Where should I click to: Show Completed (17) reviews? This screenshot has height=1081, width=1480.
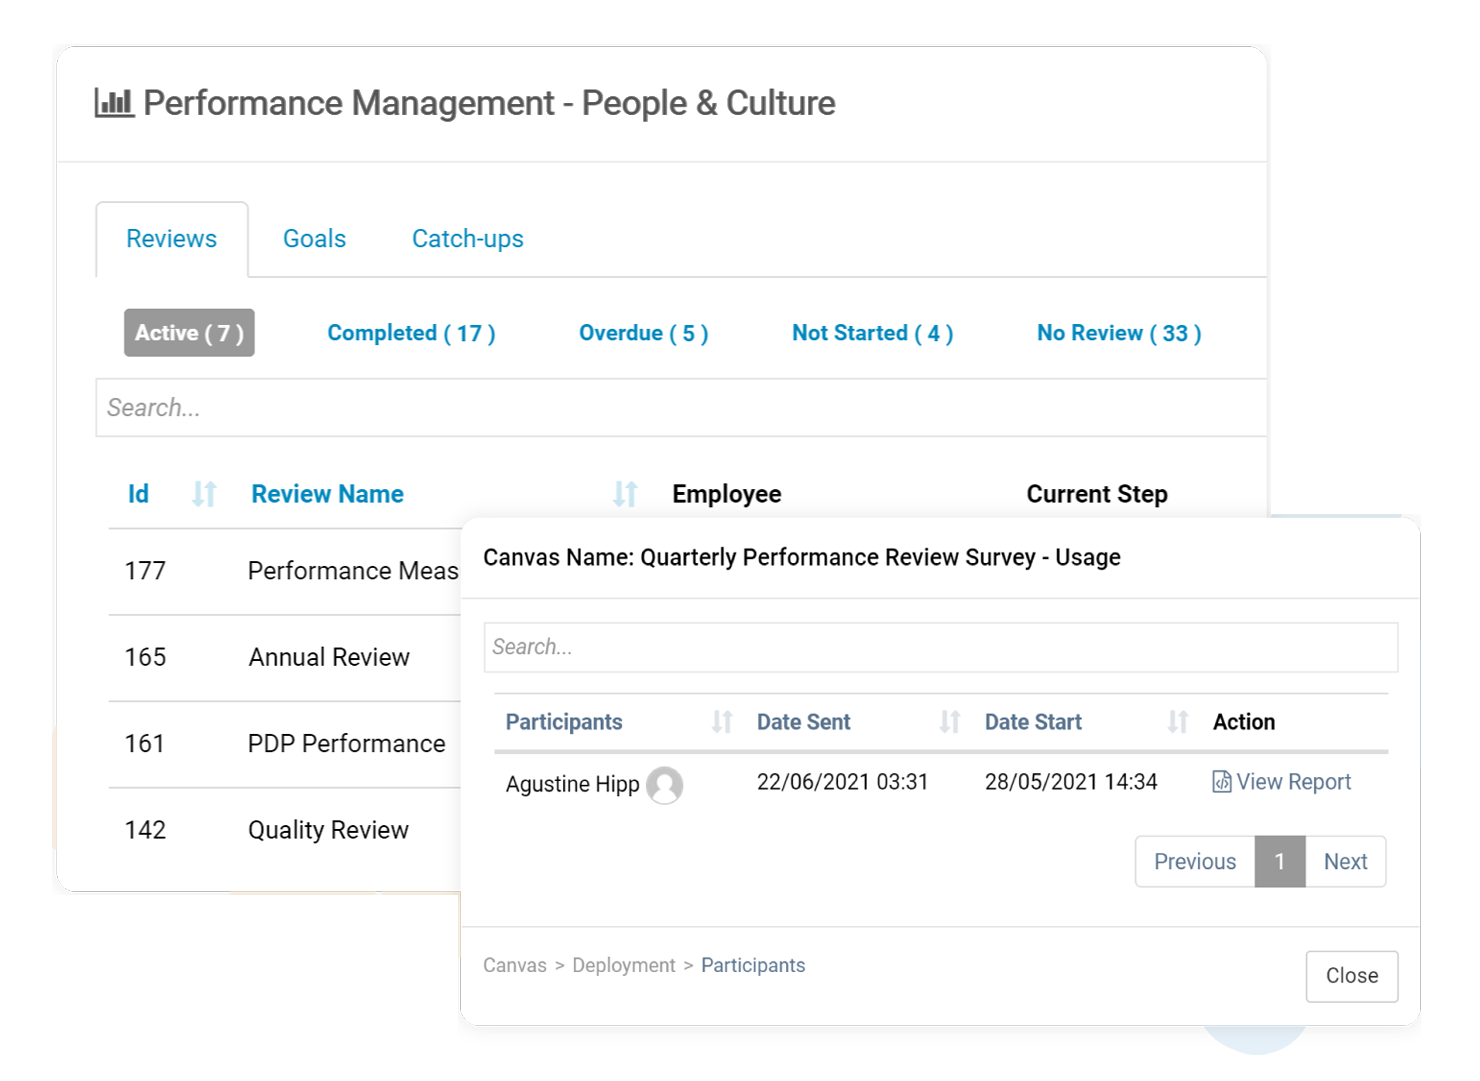(x=411, y=333)
